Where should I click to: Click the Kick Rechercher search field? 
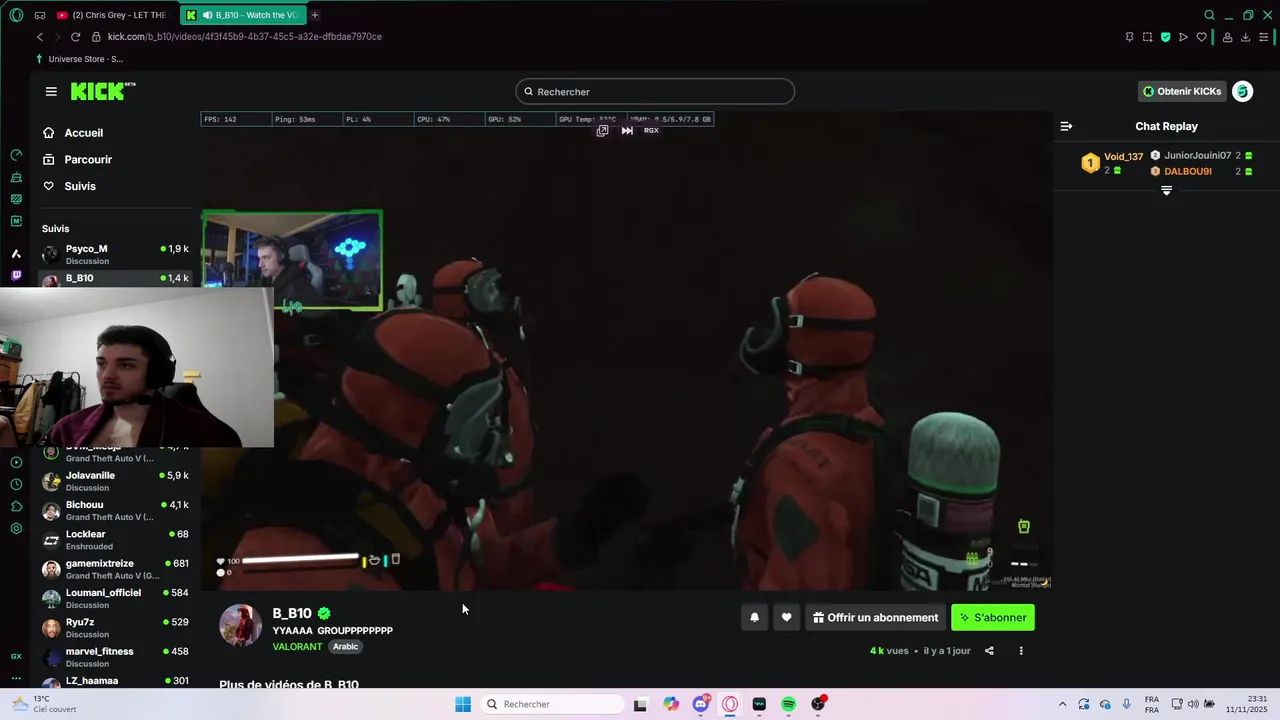[x=655, y=91]
